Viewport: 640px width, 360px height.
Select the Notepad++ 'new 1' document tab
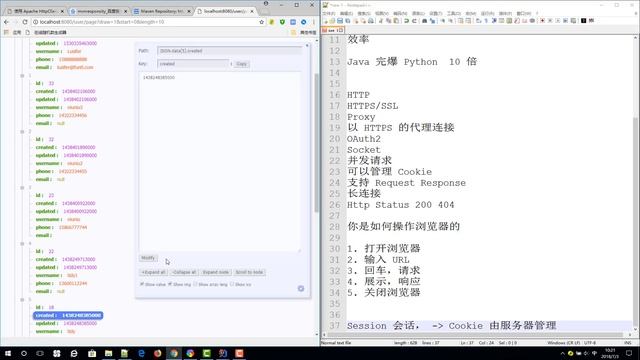(x=333, y=30)
